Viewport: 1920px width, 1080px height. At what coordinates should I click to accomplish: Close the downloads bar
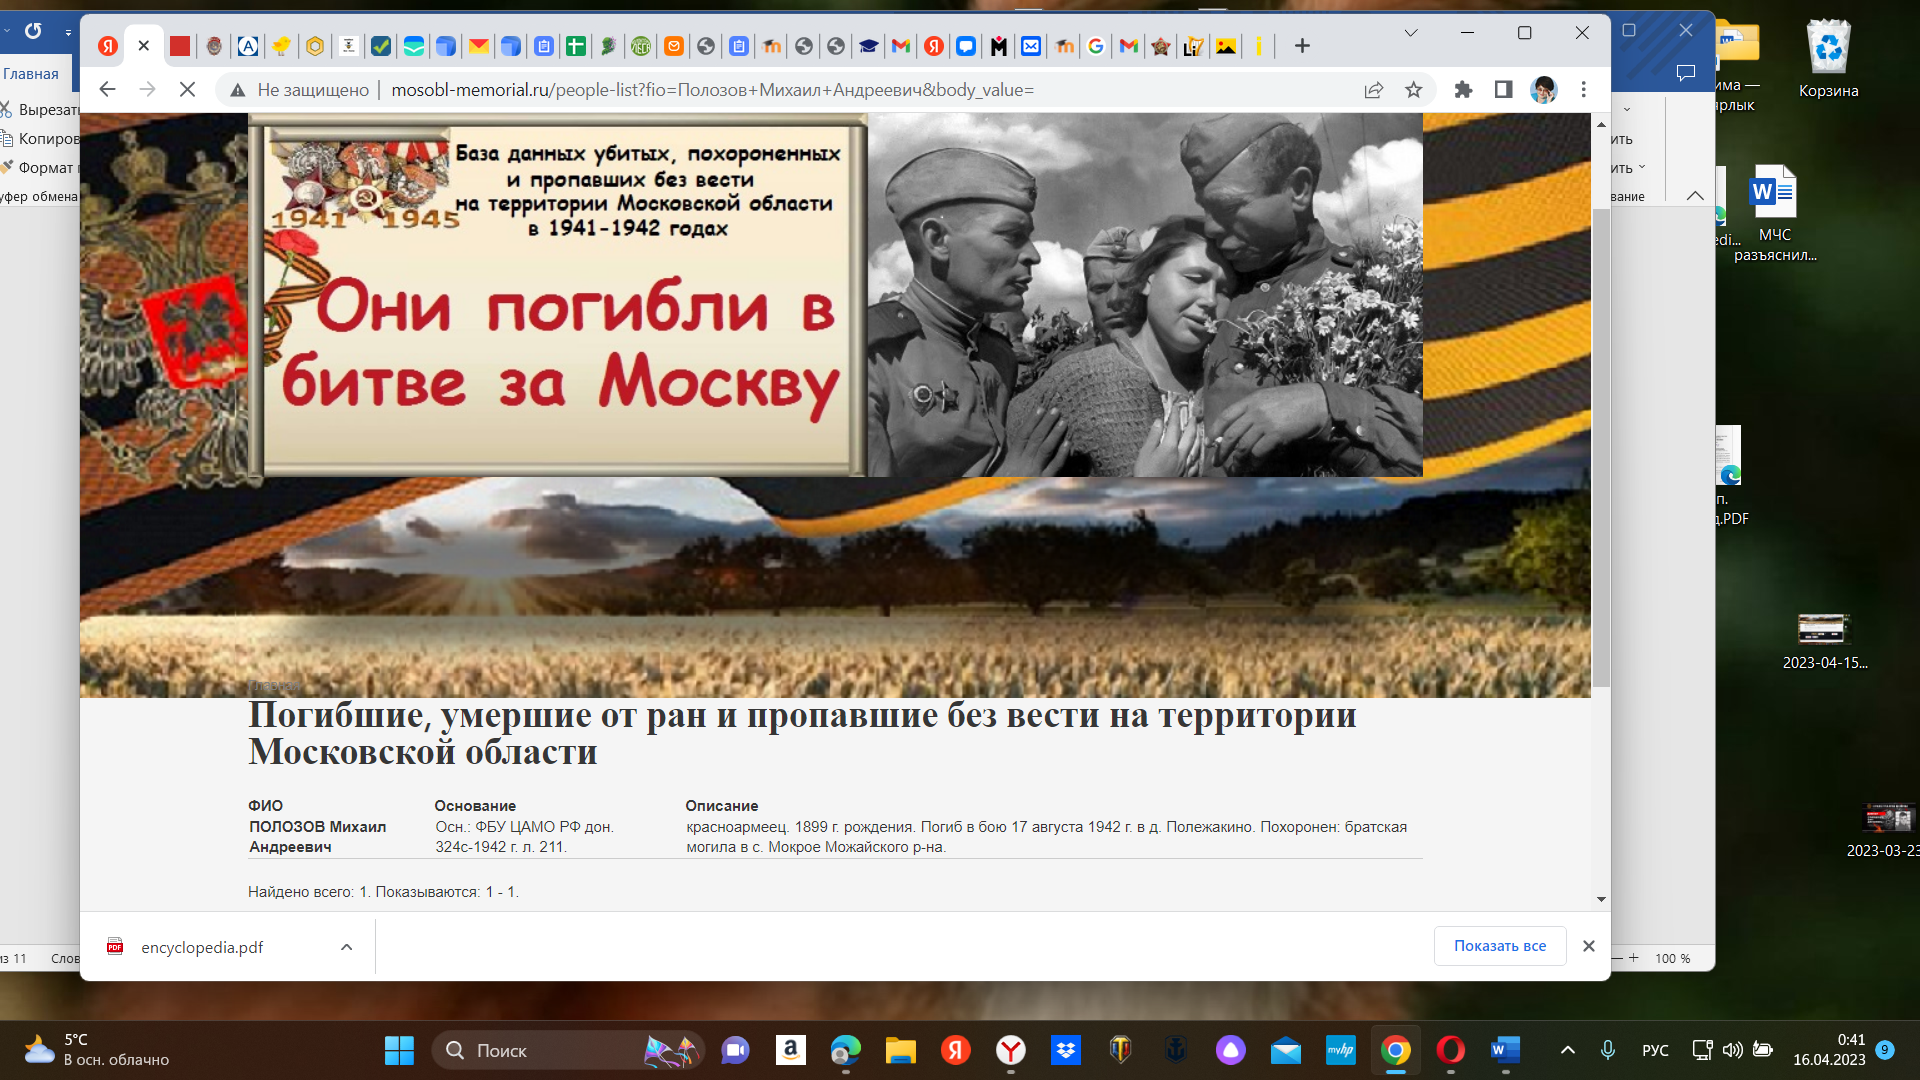(x=1588, y=946)
